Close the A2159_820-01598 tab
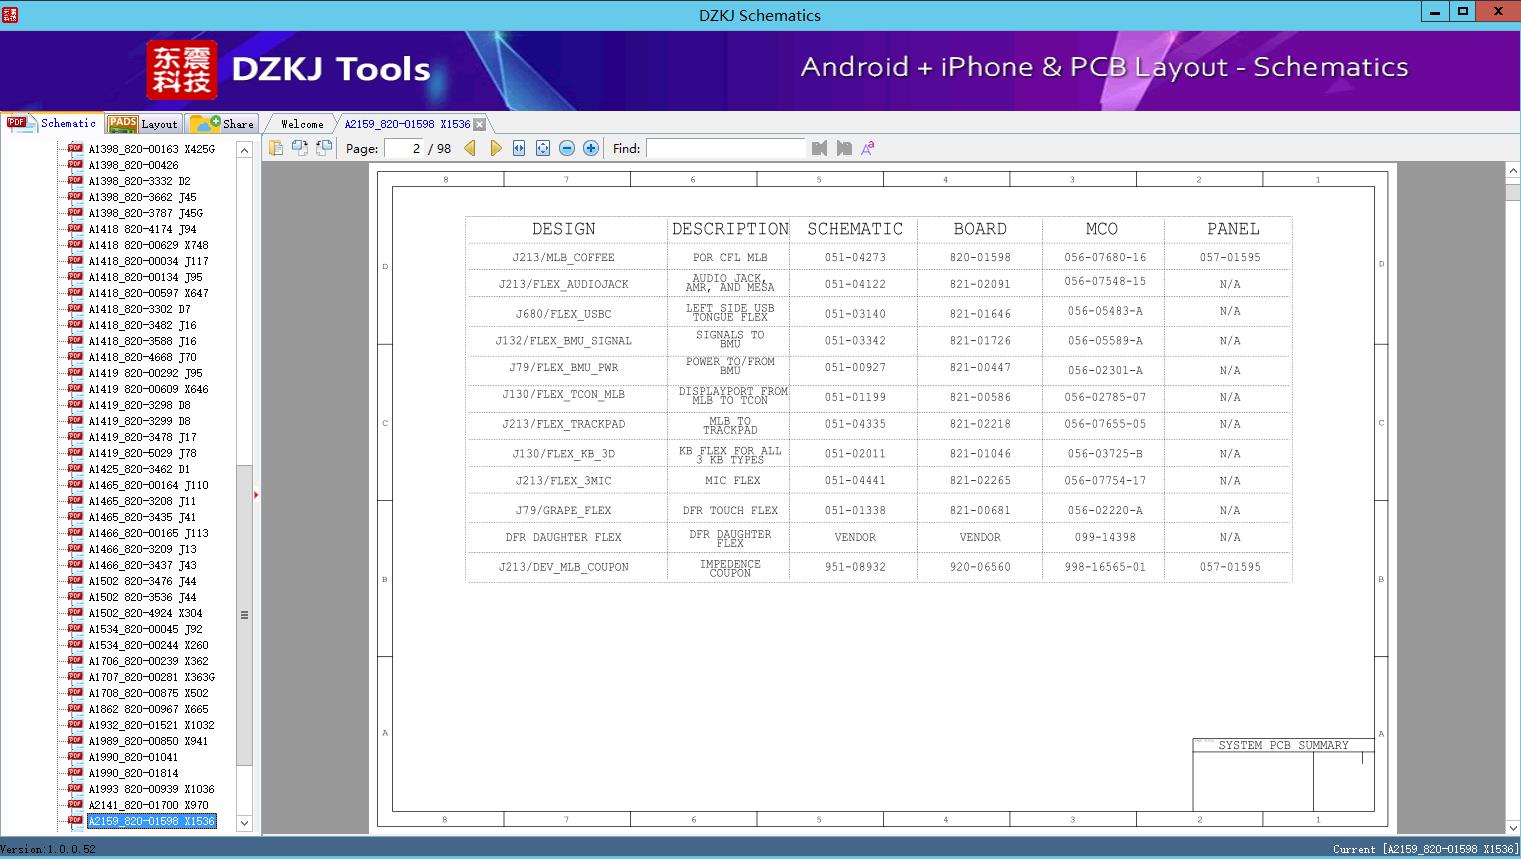1521x859 pixels. 479,124
